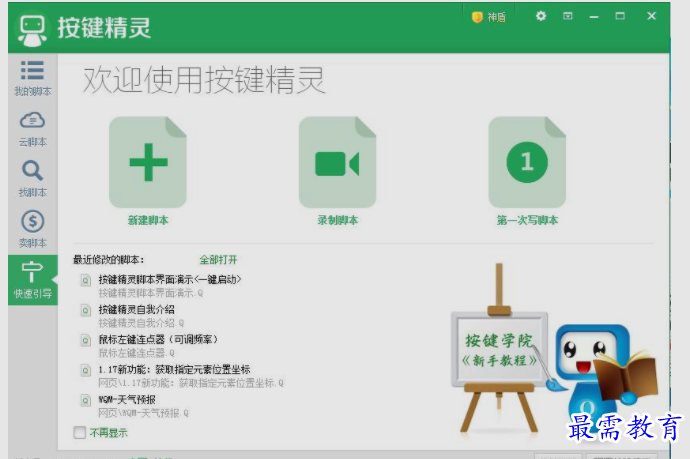Open the 第一次写脚本 tutorial icon
This screenshot has height=459, width=690.
(527, 162)
